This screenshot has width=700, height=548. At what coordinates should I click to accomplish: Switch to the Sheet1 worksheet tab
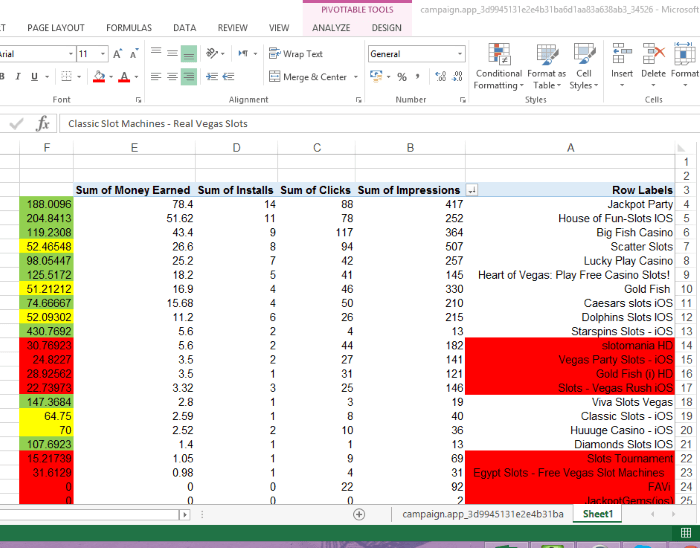(597, 514)
